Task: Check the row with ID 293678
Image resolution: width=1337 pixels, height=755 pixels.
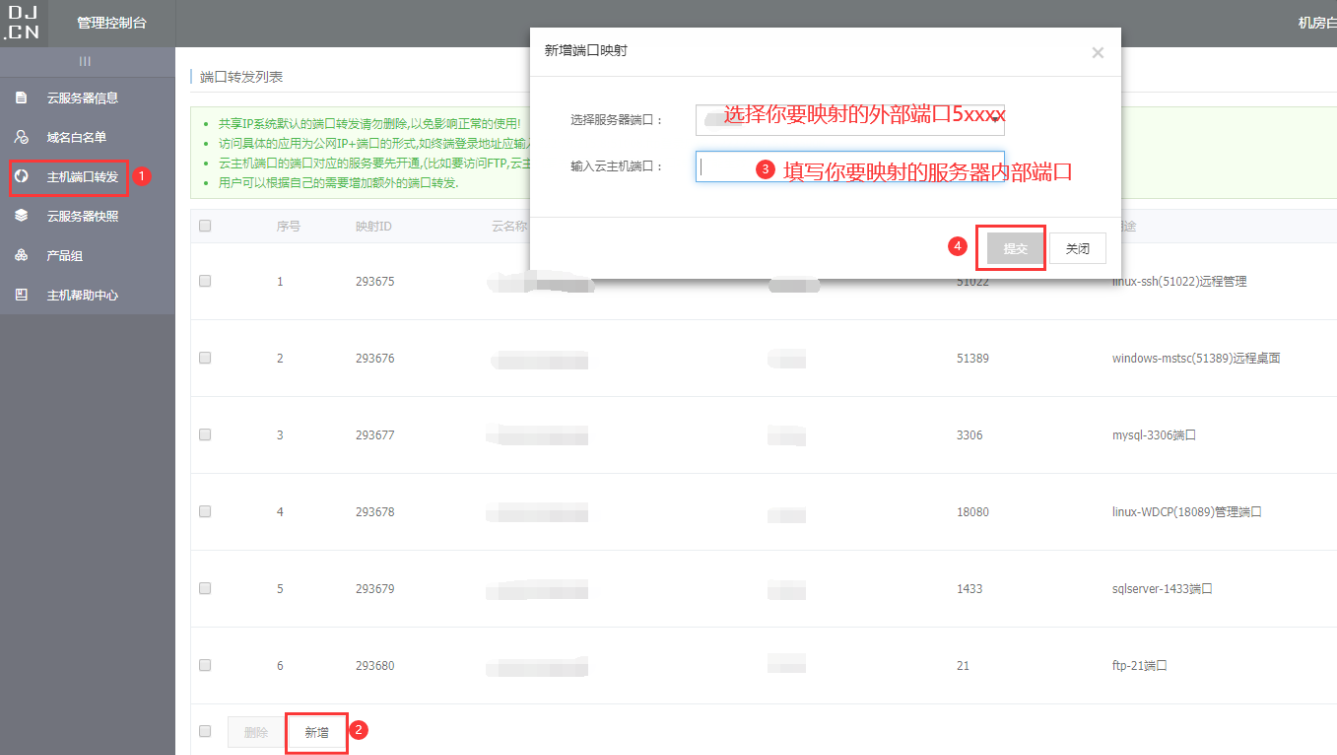Action: [x=205, y=511]
